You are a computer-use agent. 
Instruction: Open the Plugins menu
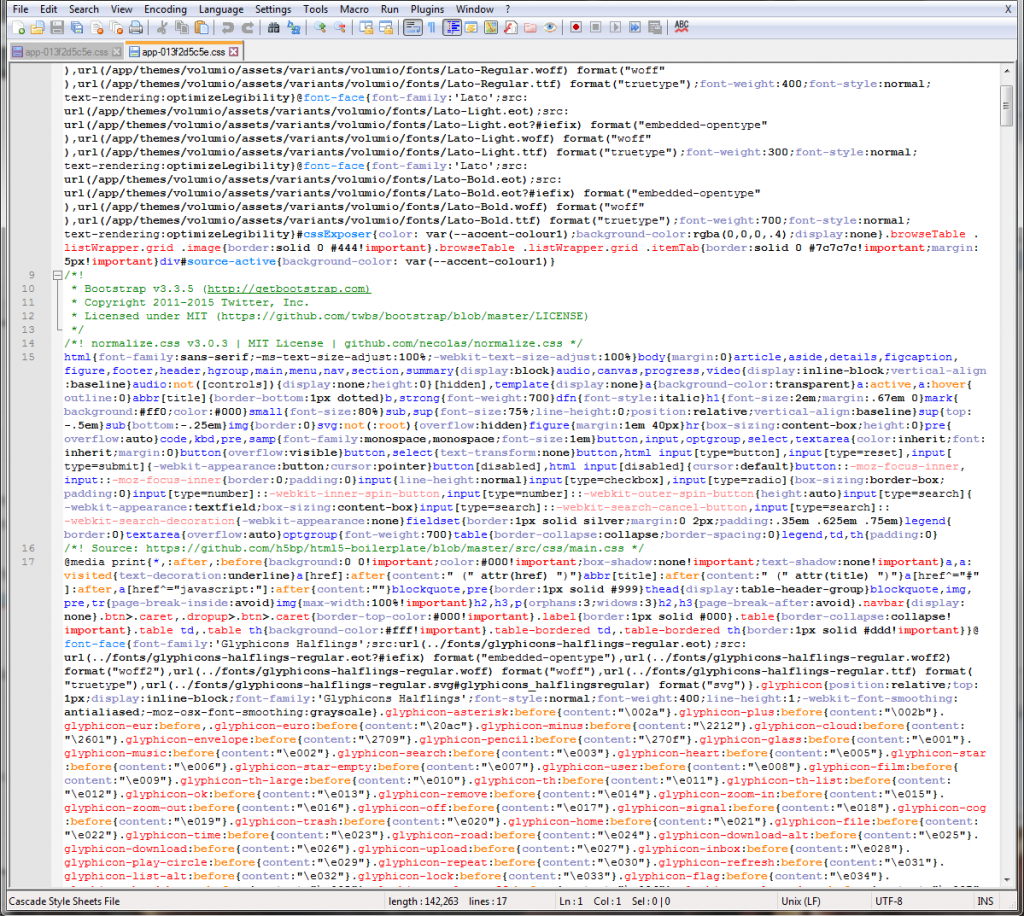(427, 9)
